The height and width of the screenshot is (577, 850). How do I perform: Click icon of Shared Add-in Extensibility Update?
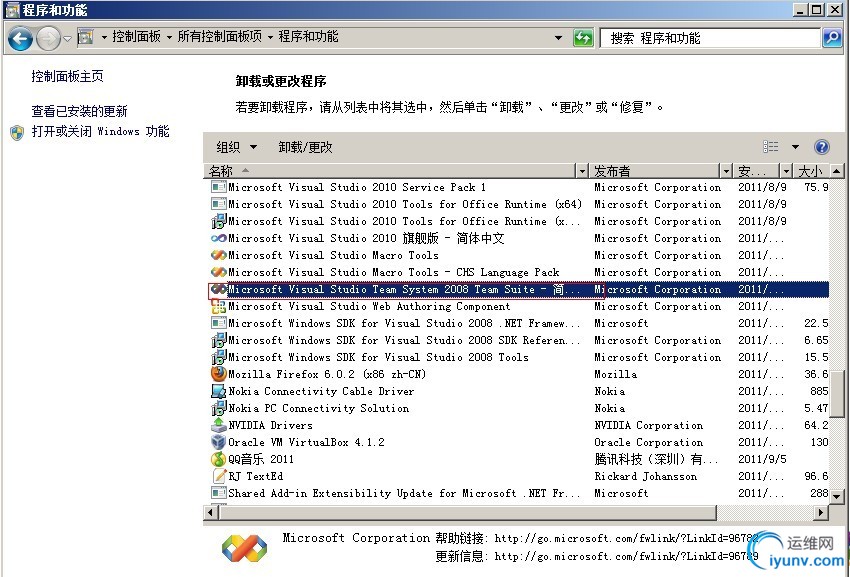coord(218,493)
